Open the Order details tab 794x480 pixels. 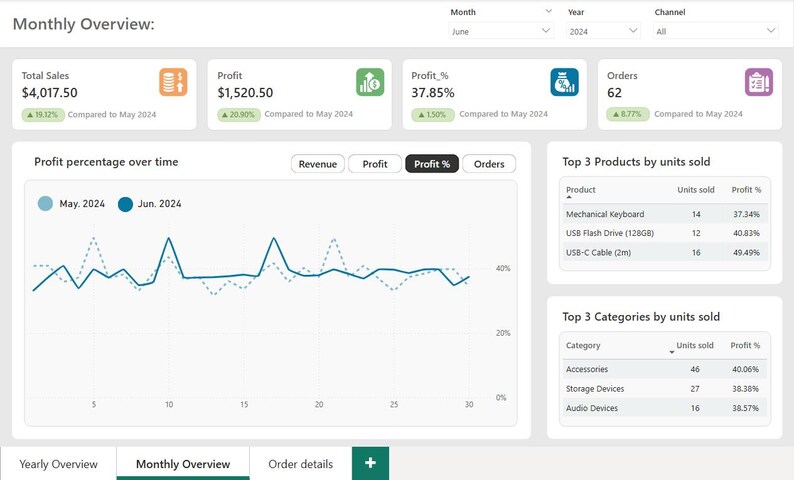click(x=300, y=464)
